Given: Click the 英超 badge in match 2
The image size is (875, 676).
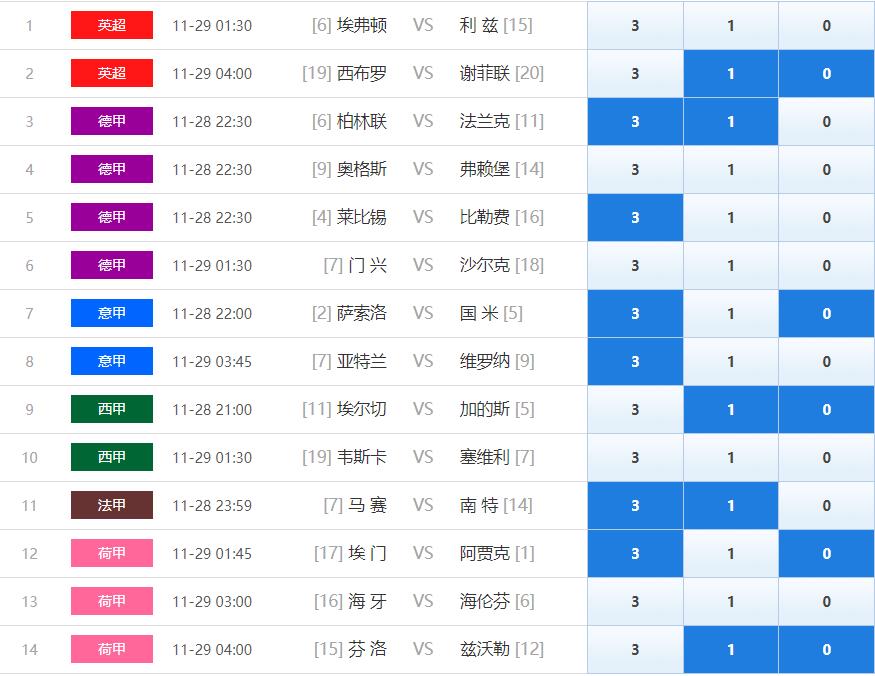Looking at the screenshot, I should point(112,73).
